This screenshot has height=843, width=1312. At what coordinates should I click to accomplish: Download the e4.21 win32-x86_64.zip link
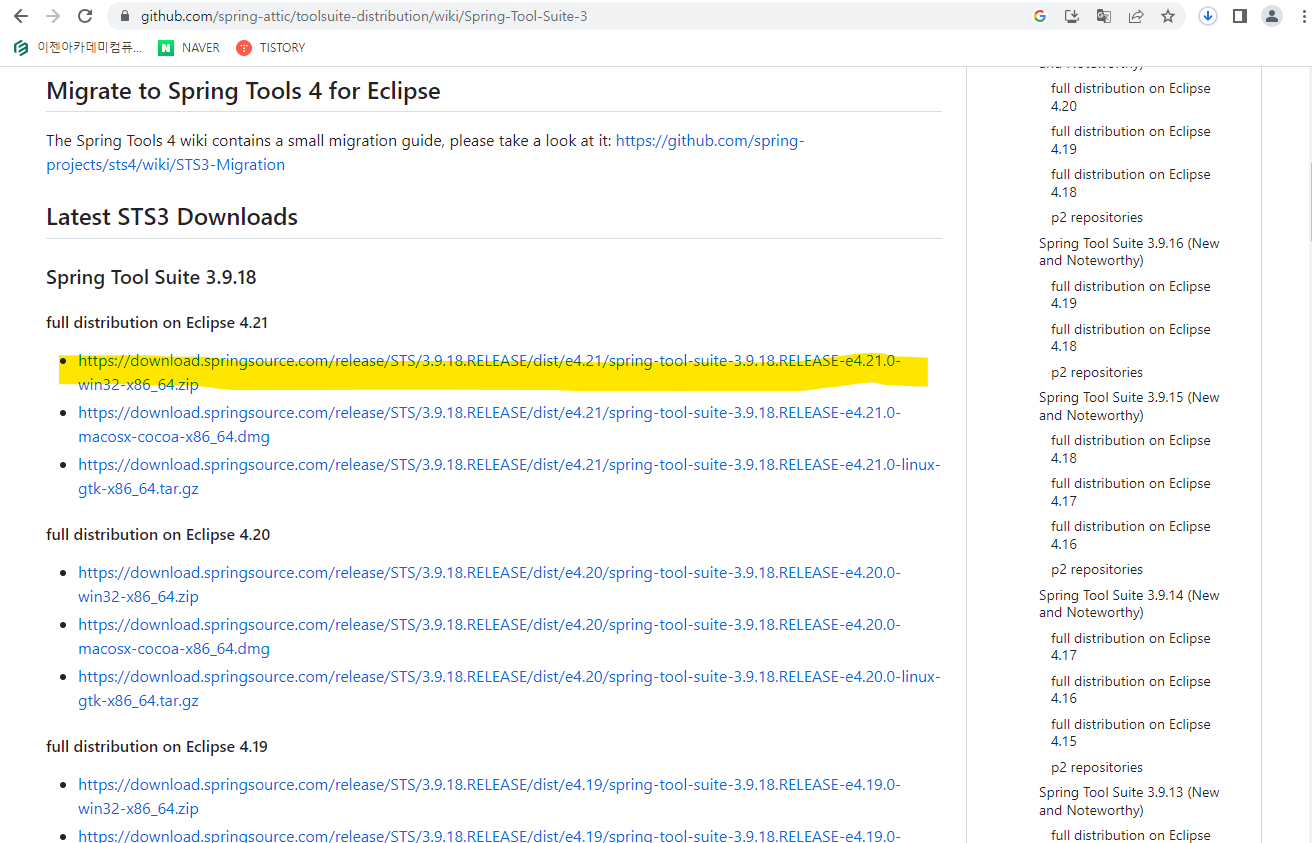click(x=489, y=372)
